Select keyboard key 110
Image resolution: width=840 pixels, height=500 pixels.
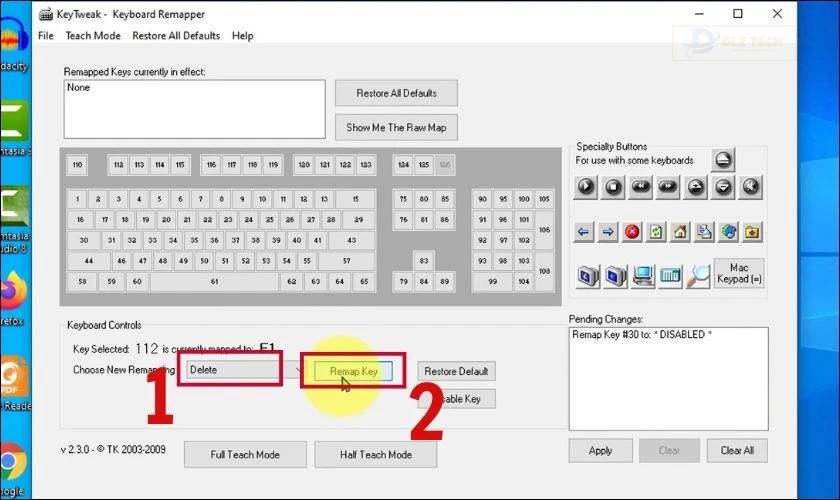[77, 165]
